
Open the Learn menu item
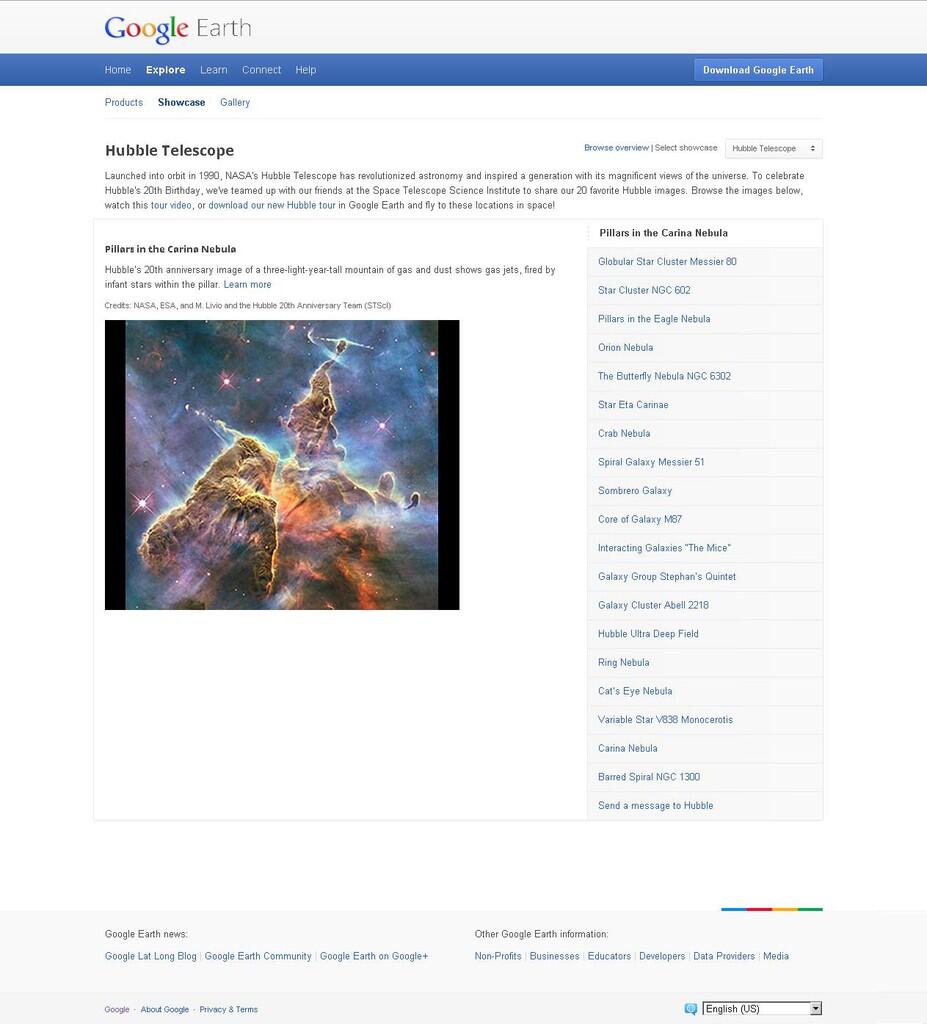(214, 70)
